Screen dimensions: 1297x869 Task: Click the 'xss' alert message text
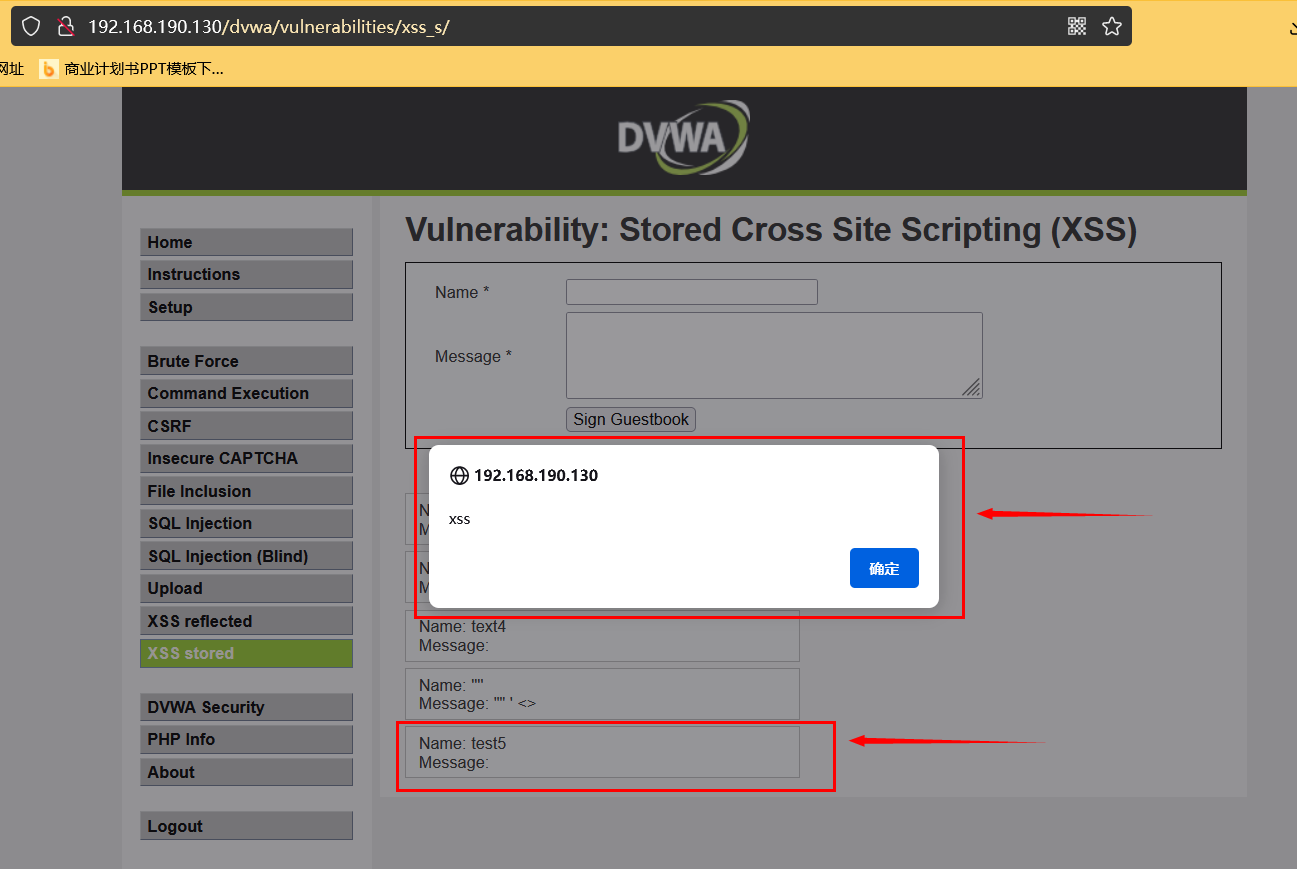[x=460, y=519]
